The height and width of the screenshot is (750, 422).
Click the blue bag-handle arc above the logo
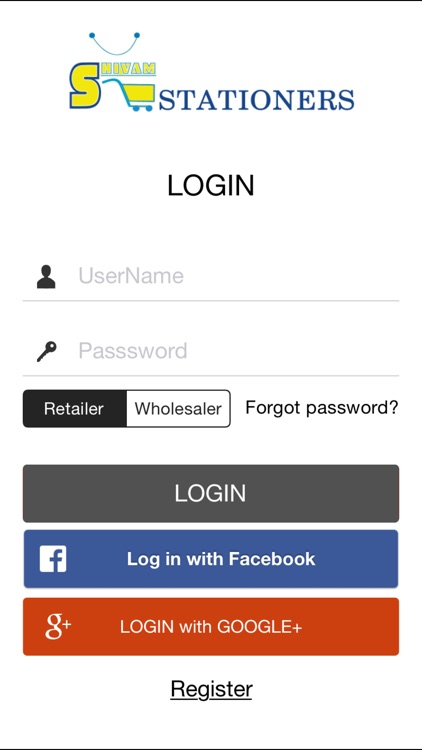coord(114,44)
